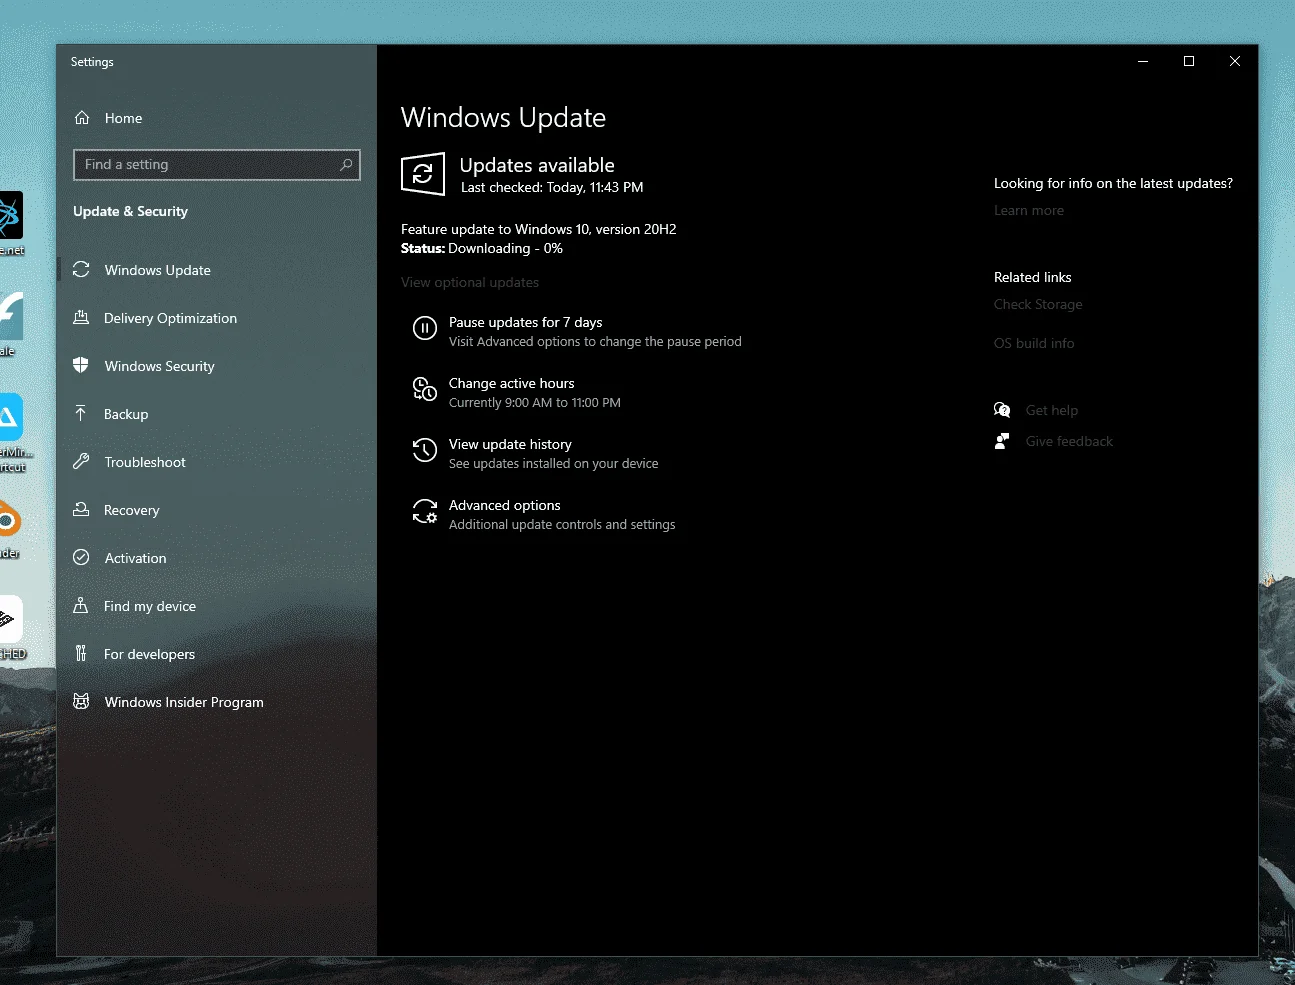This screenshot has height=985, width=1295.
Task: Click Currently 9:00 AM to 11:00 PM text
Action: click(535, 402)
